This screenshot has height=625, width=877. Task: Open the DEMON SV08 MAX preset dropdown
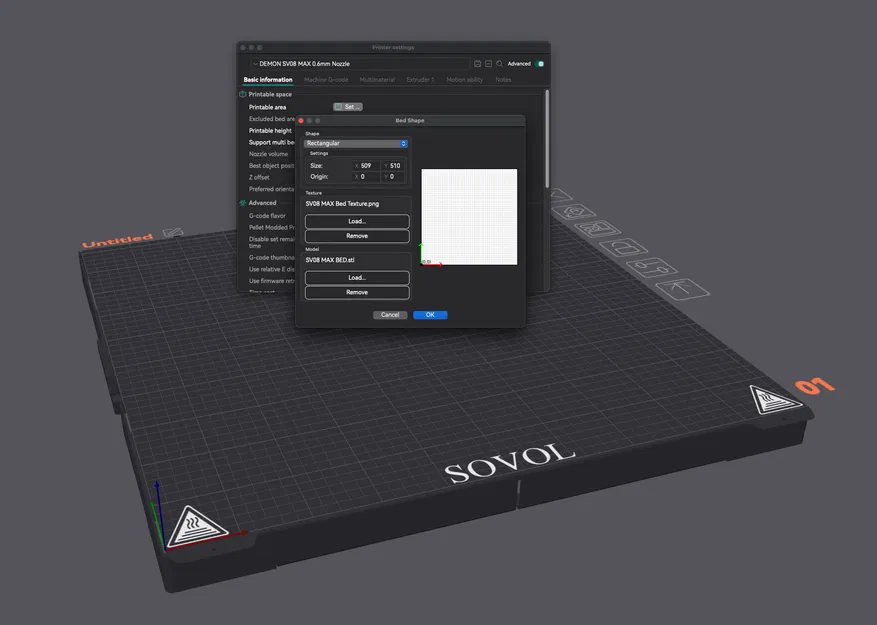pyautogui.click(x=360, y=64)
